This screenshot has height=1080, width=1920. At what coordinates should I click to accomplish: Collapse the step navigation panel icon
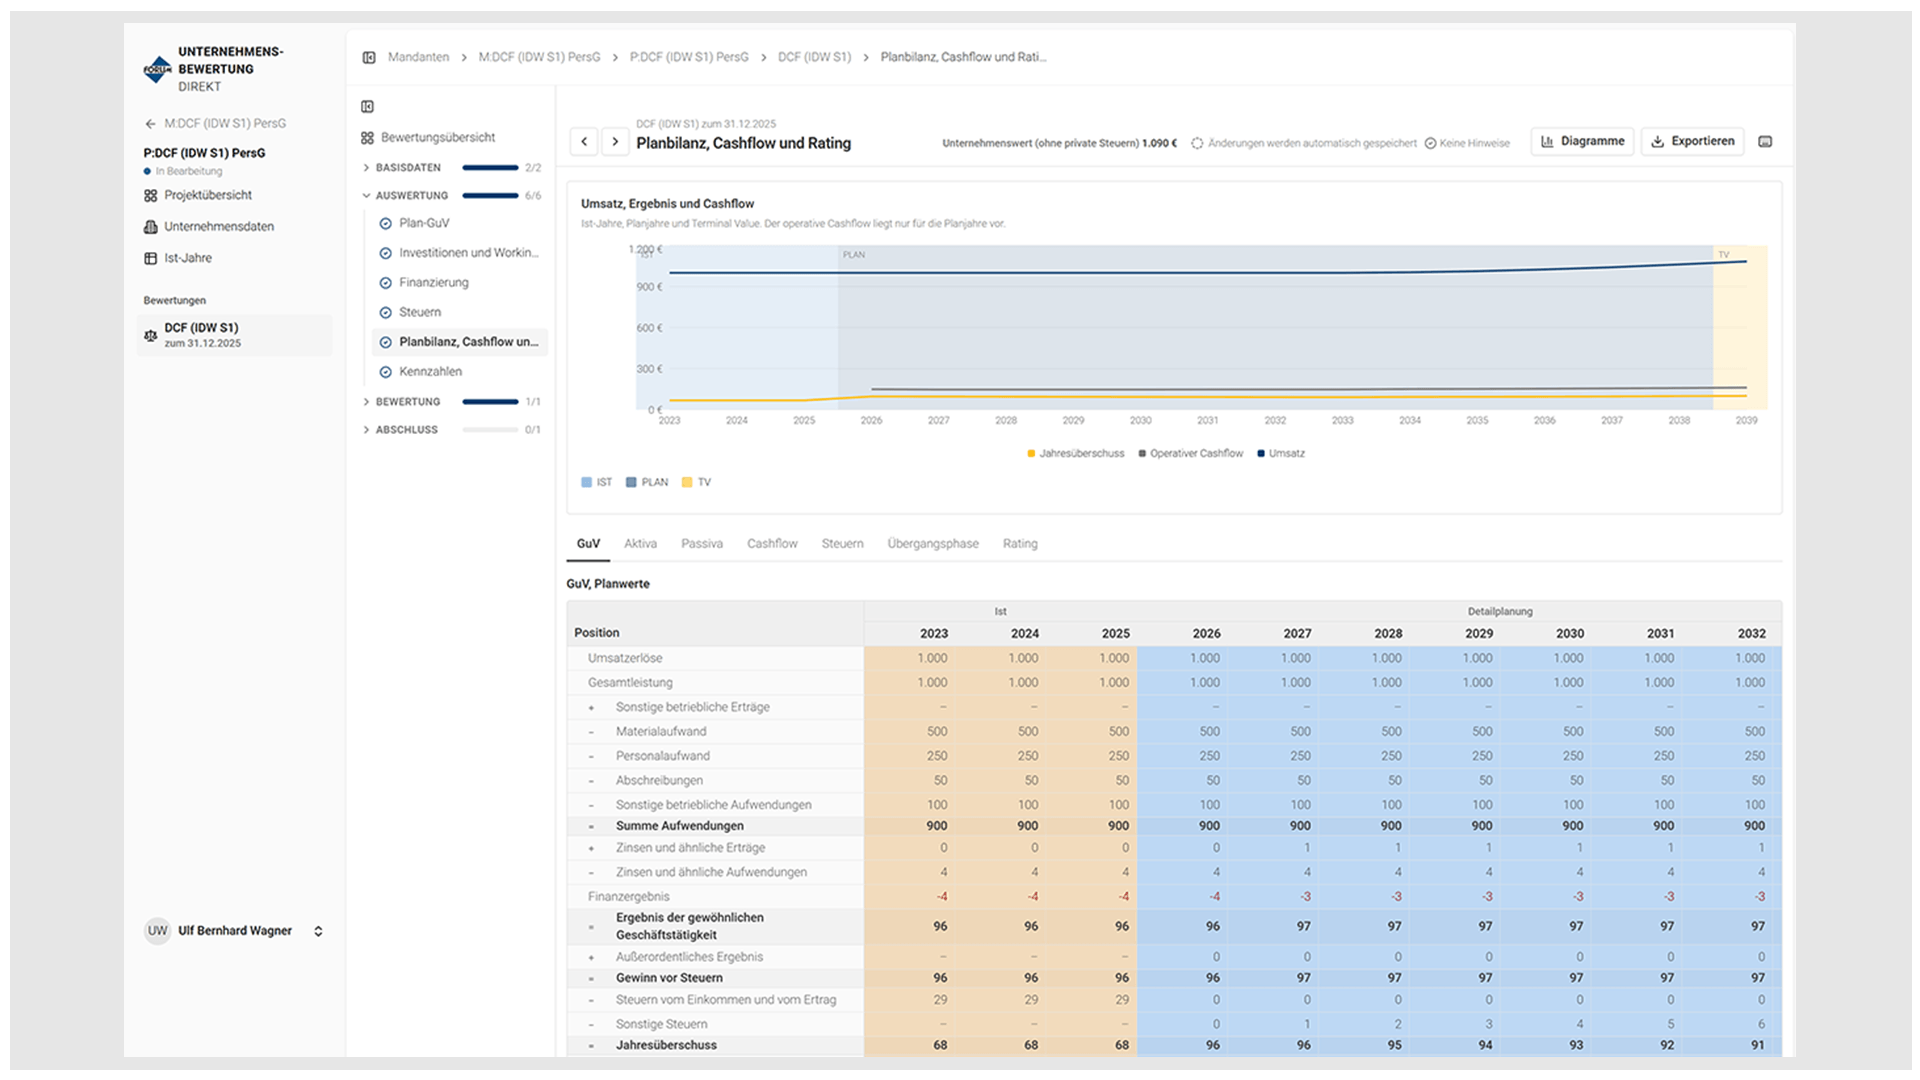click(367, 106)
